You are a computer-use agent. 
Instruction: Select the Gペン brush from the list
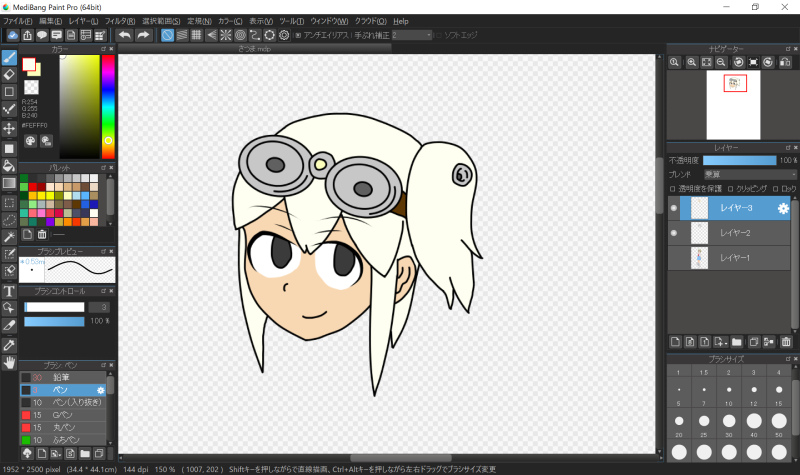(x=61, y=414)
